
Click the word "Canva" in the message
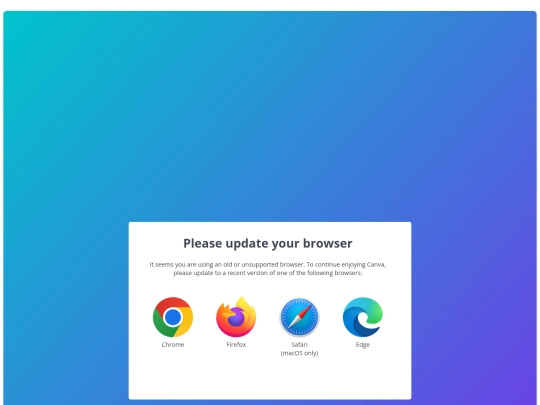(376, 264)
